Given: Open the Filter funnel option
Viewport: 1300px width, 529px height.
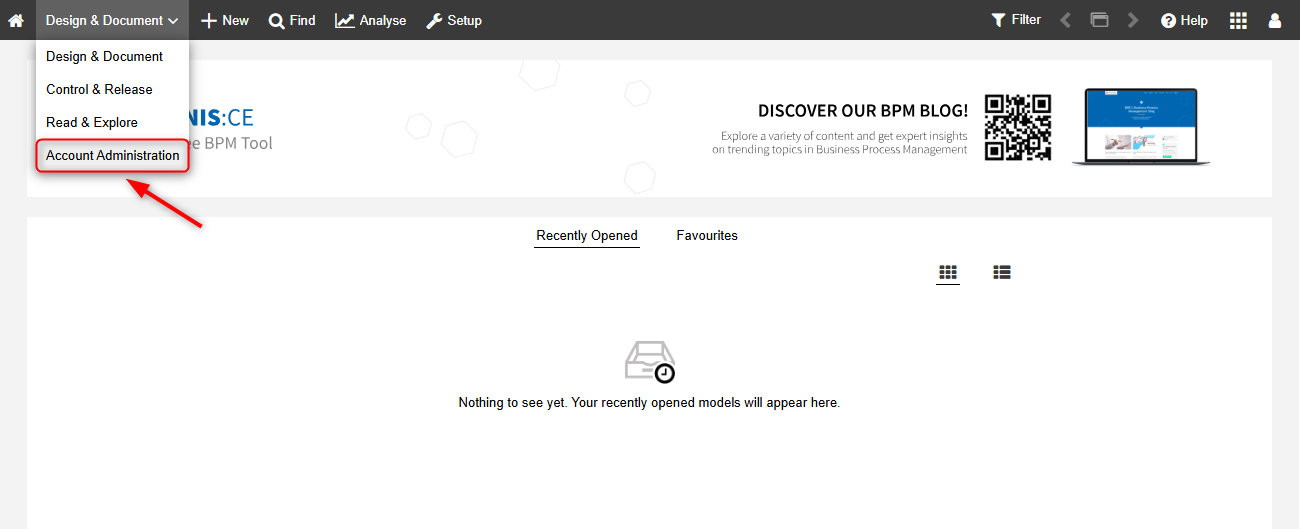Looking at the screenshot, I should [x=1016, y=20].
